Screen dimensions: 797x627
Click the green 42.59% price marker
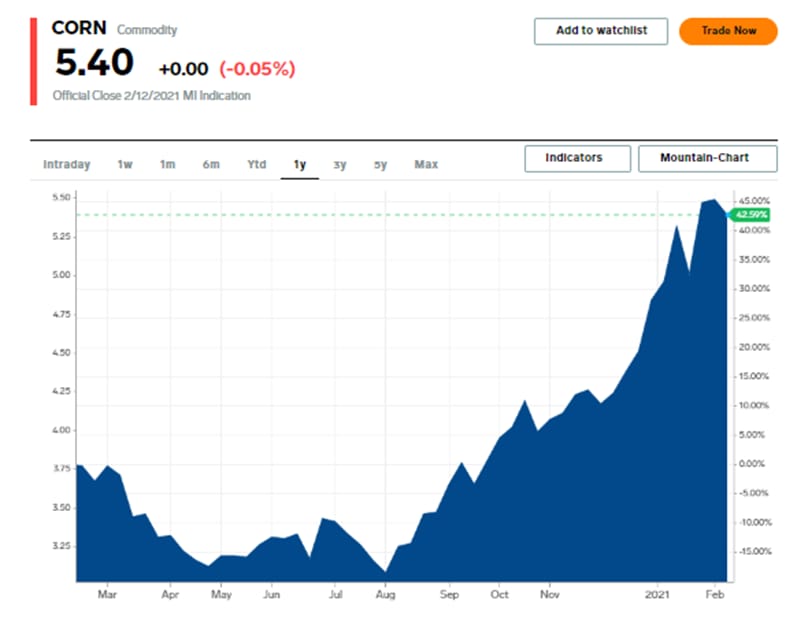[x=749, y=215]
